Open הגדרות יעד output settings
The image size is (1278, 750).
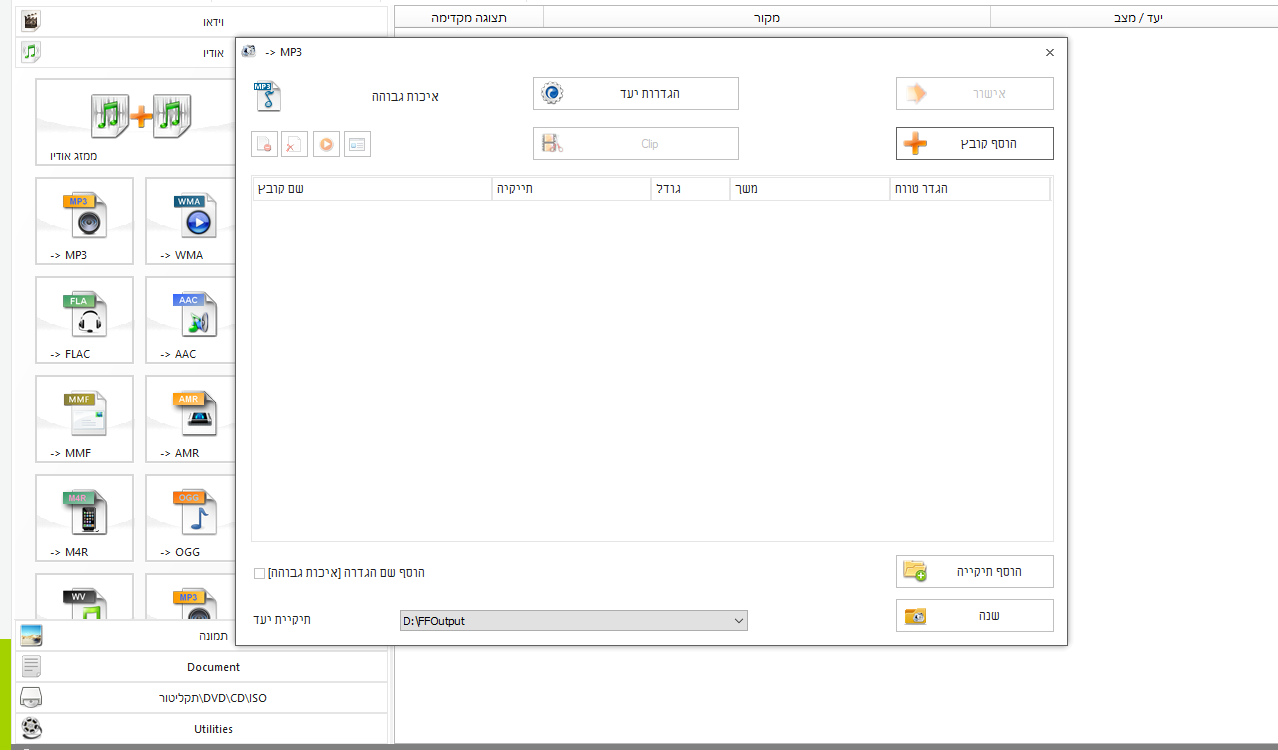(636, 94)
